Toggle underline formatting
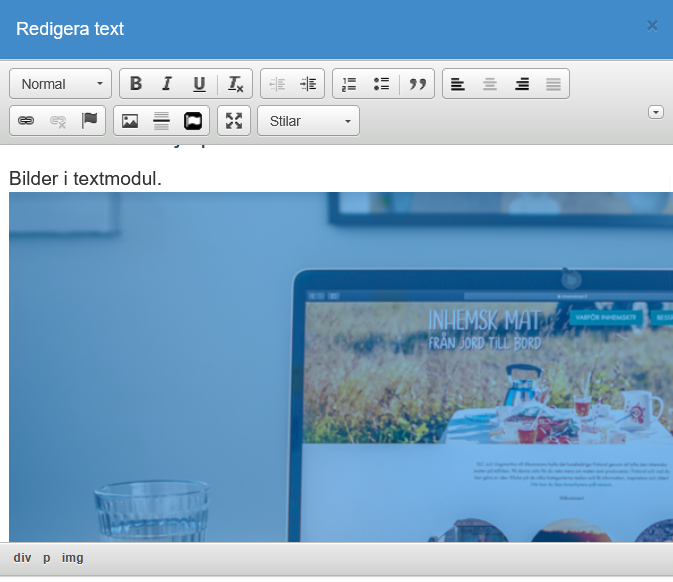Screen dimensions: 673x582 [x=199, y=84]
